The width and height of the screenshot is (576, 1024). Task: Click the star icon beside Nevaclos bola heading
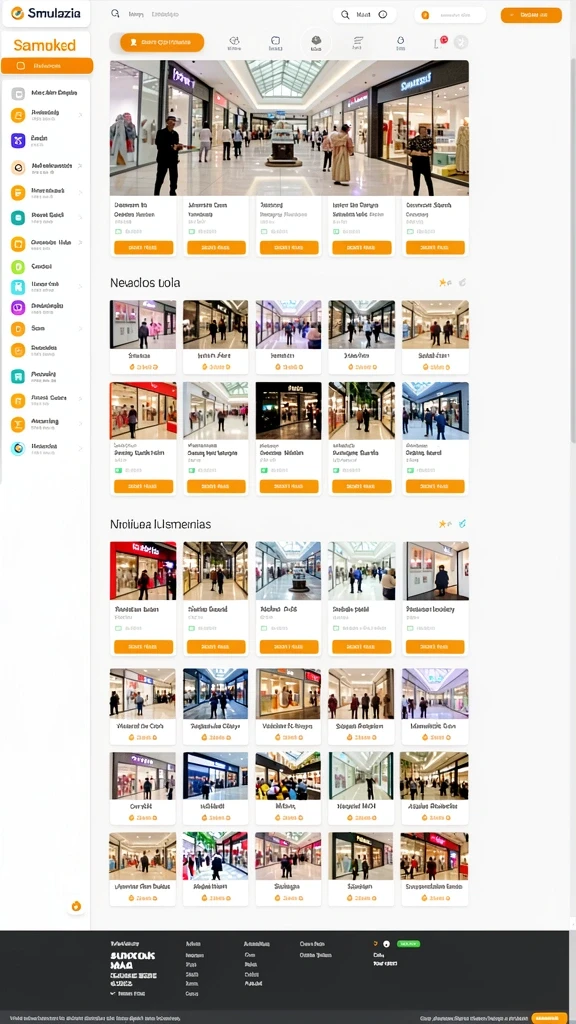[x=443, y=283]
